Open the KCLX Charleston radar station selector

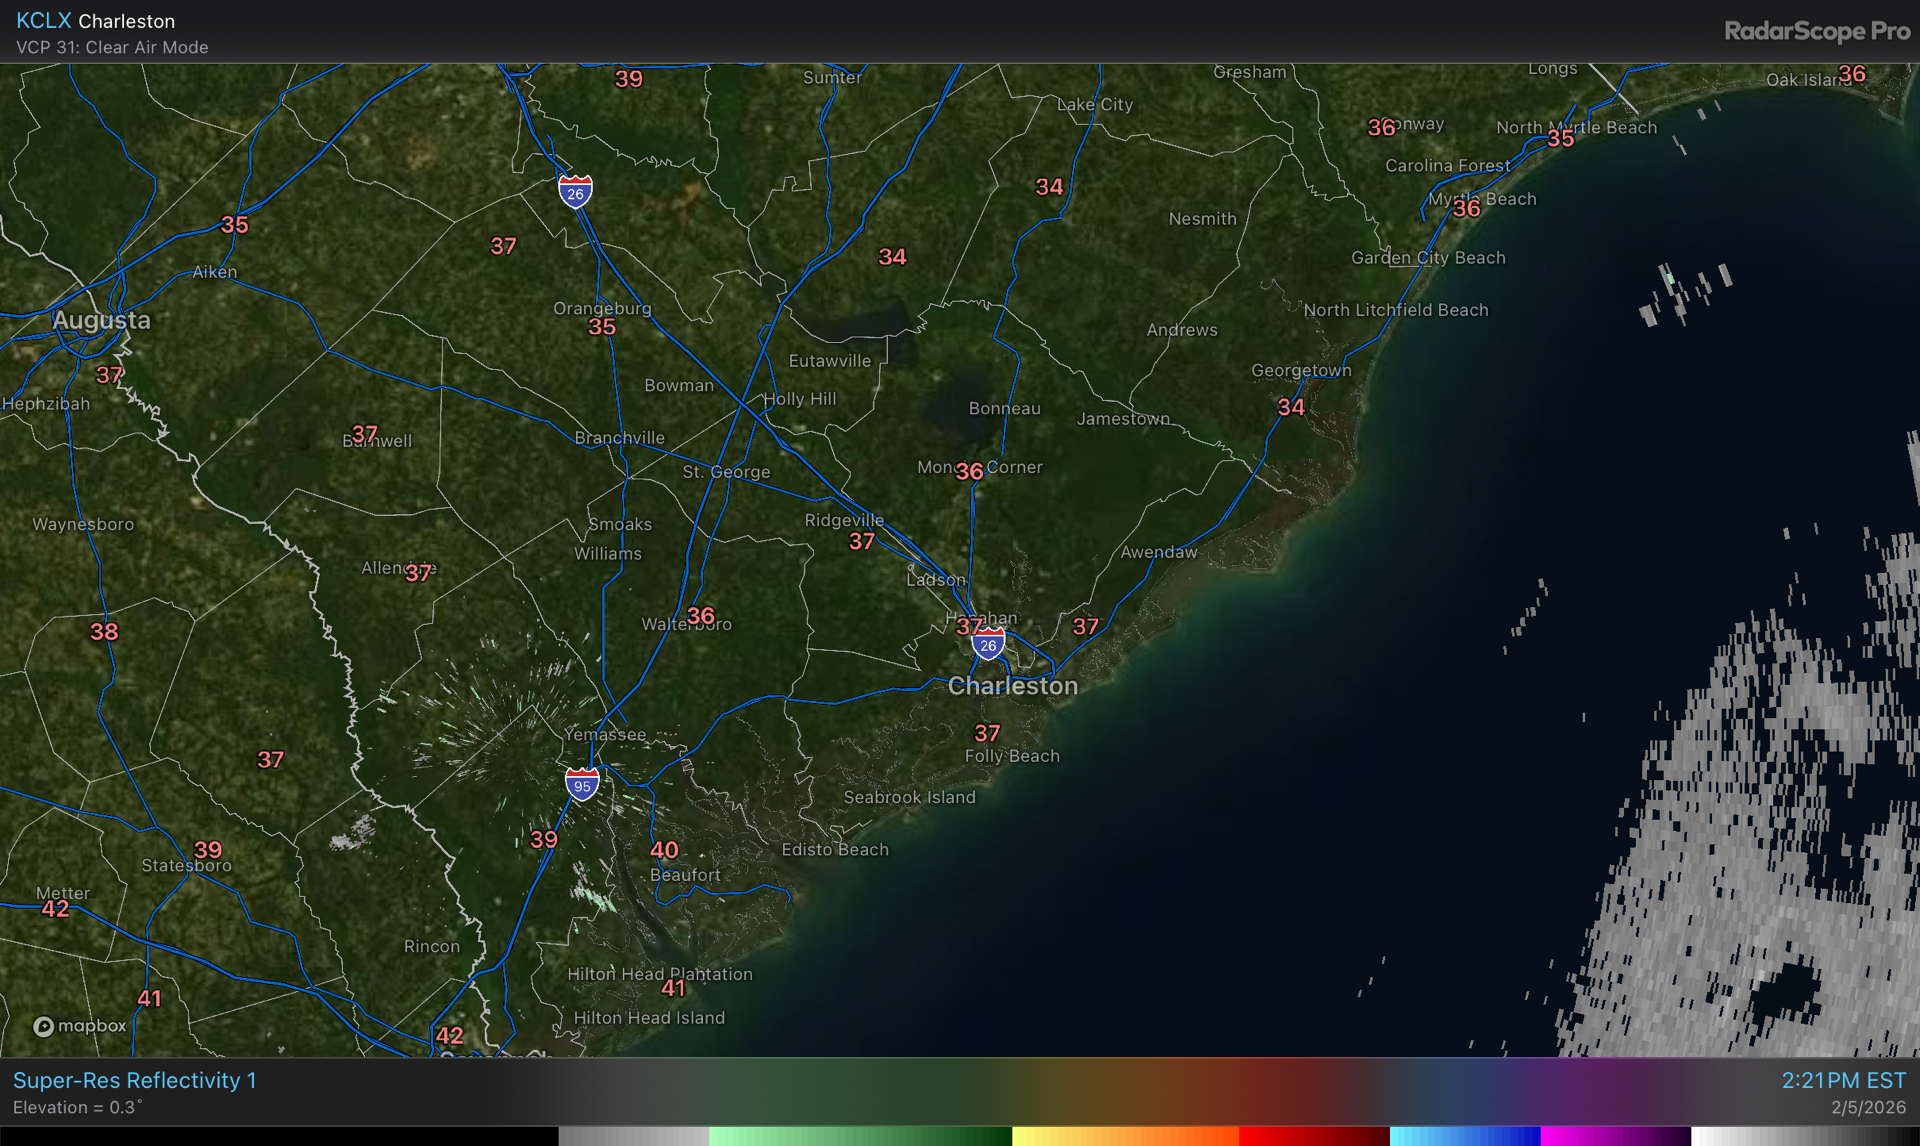click(x=96, y=21)
